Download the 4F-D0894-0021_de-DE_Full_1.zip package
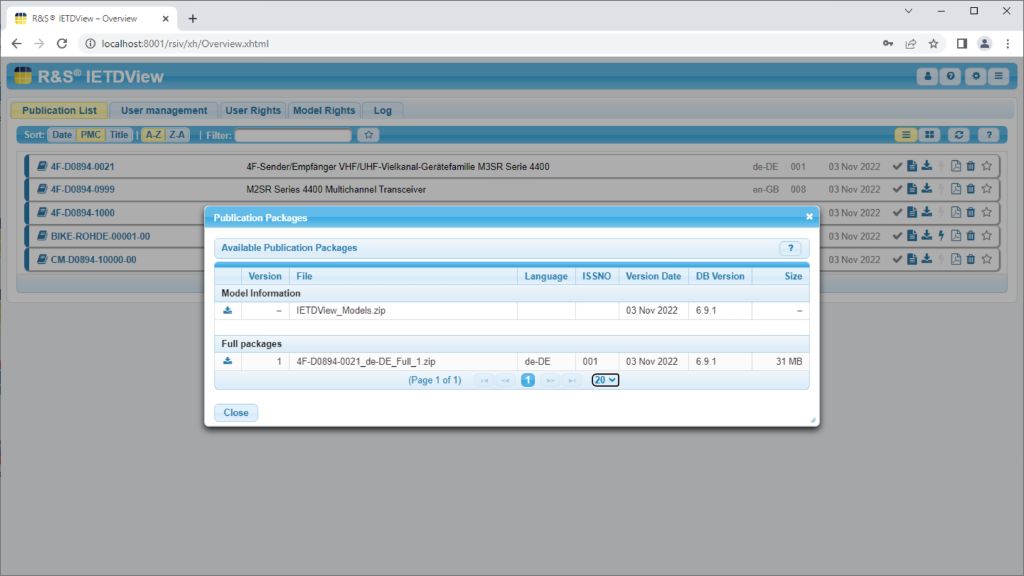 (x=227, y=361)
